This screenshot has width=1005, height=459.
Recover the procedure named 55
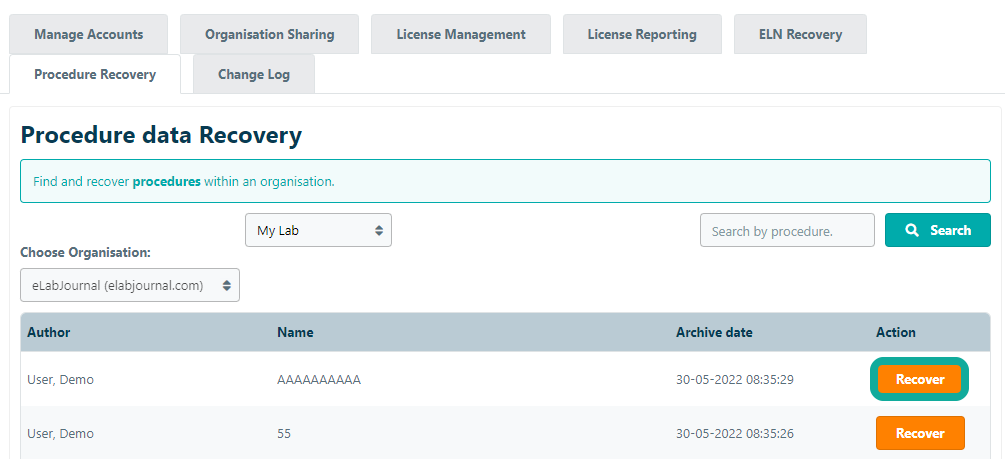[x=919, y=433]
